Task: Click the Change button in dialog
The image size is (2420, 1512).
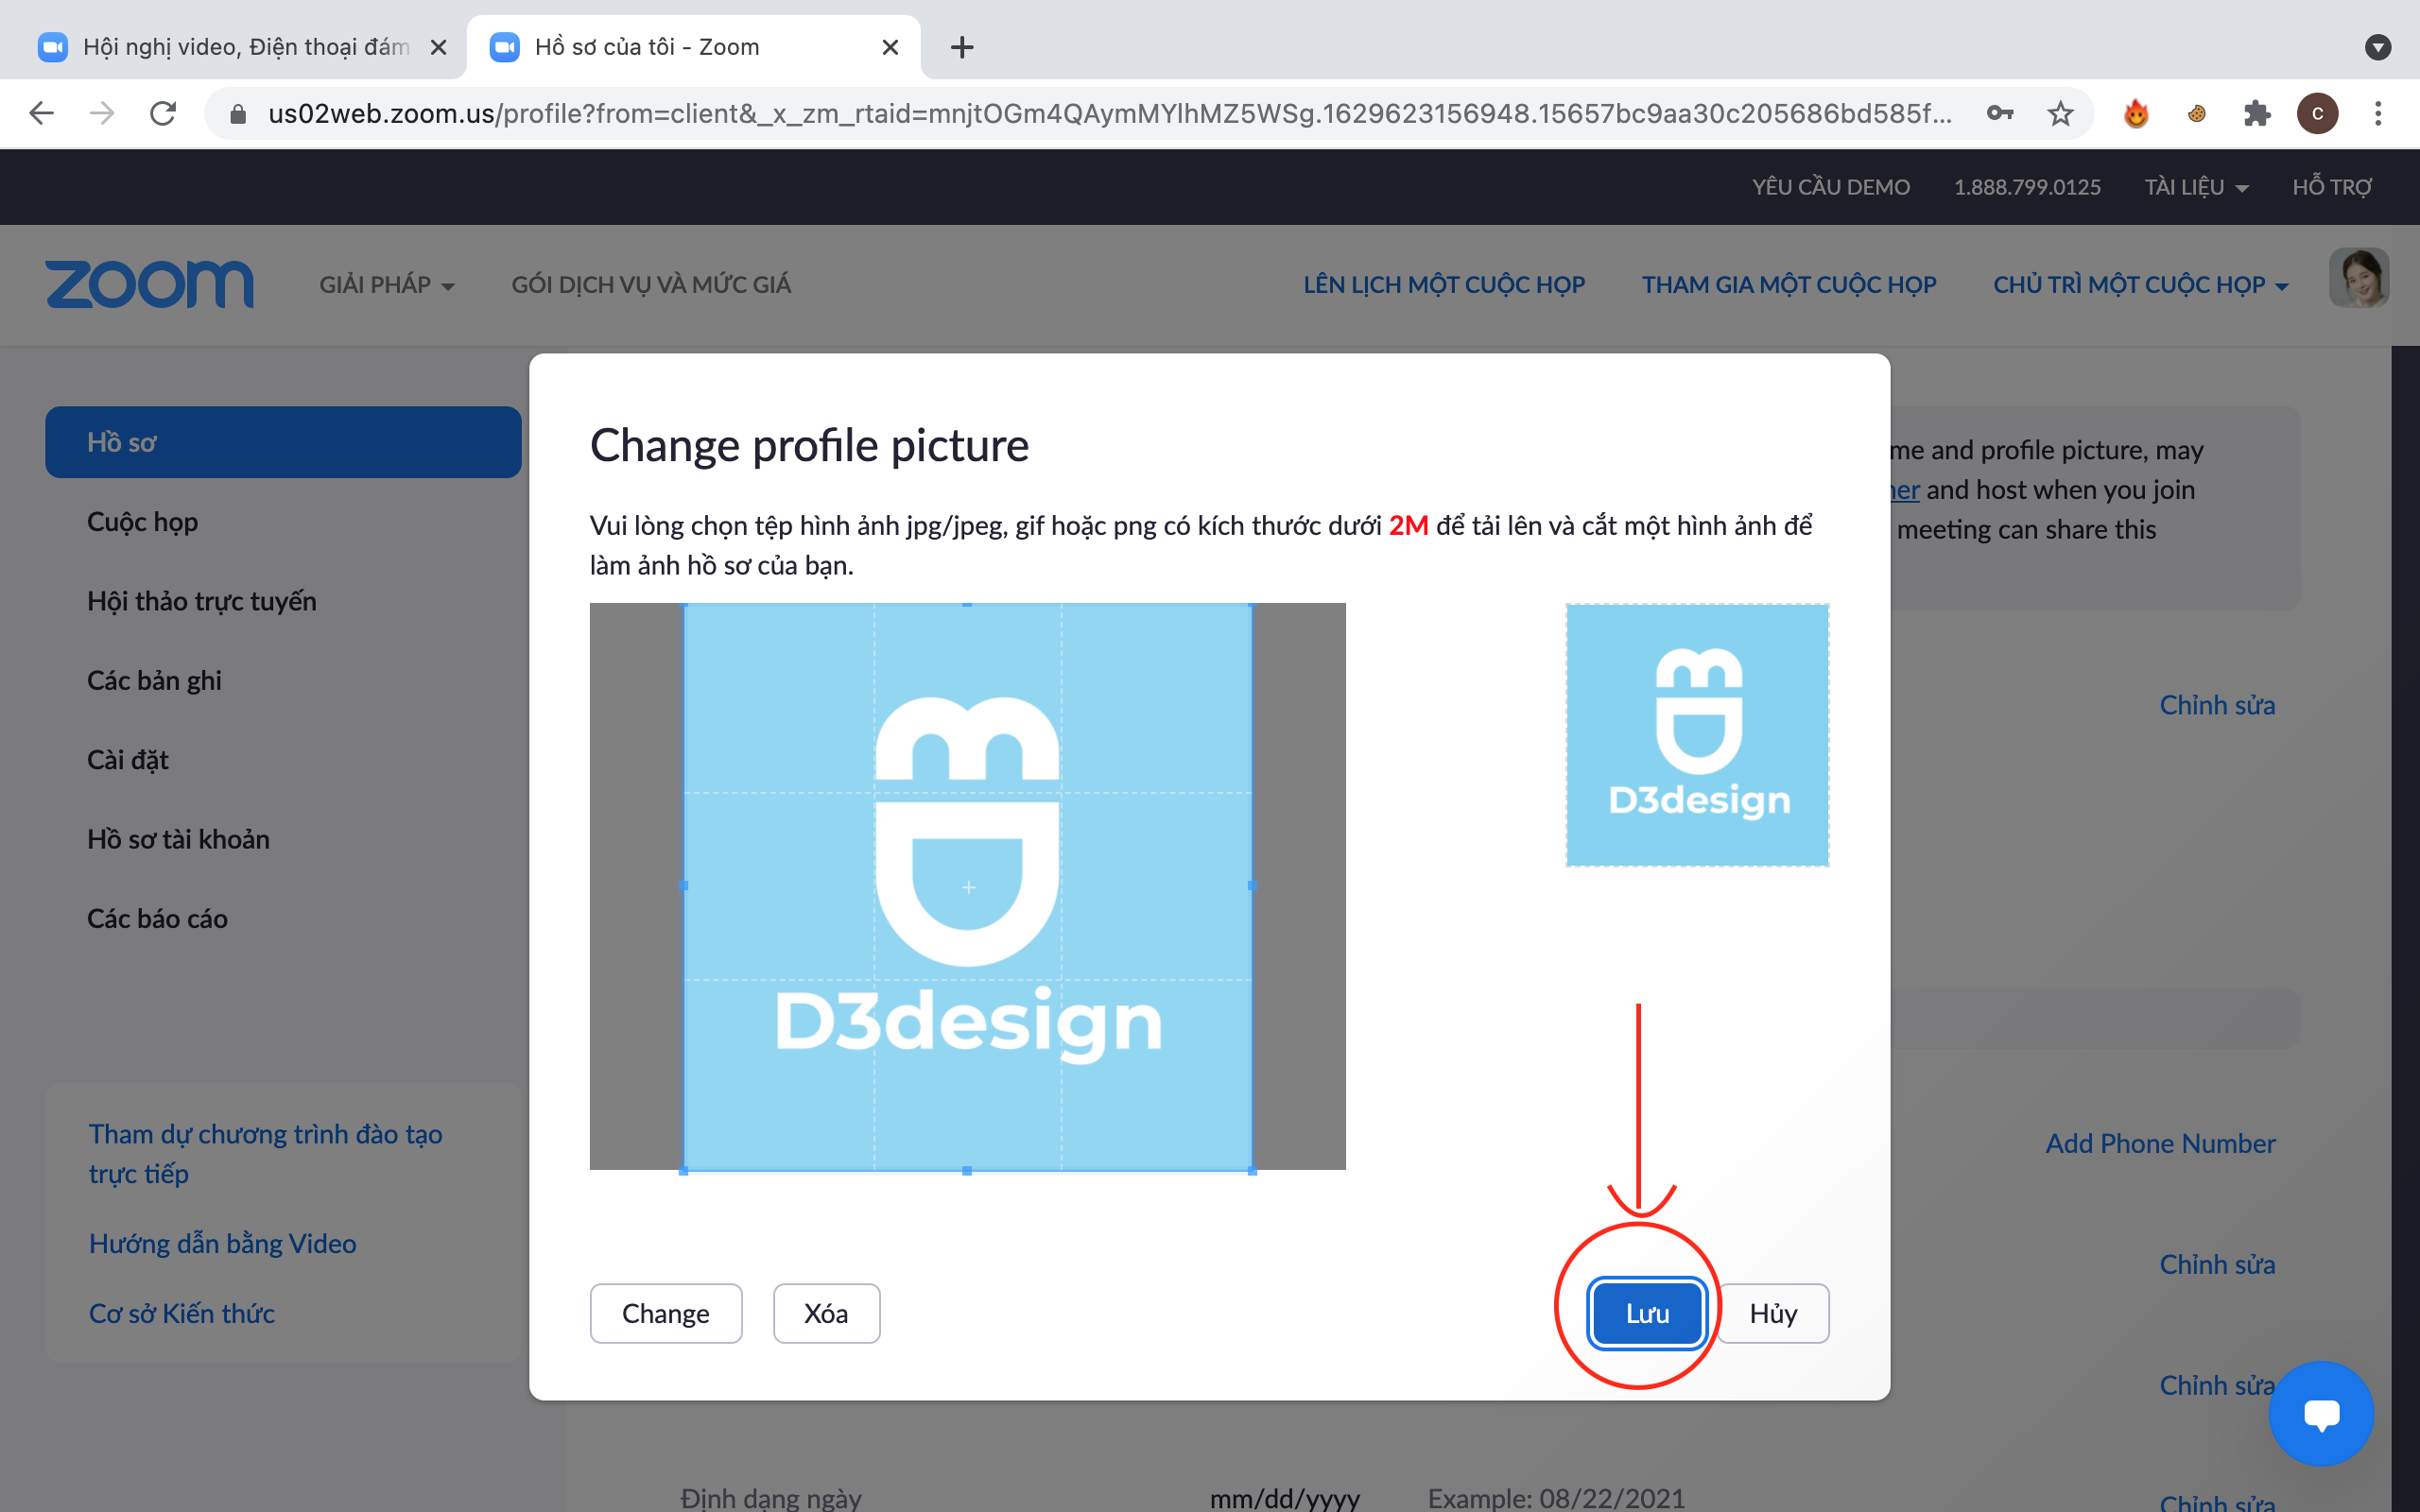Action: coord(665,1313)
